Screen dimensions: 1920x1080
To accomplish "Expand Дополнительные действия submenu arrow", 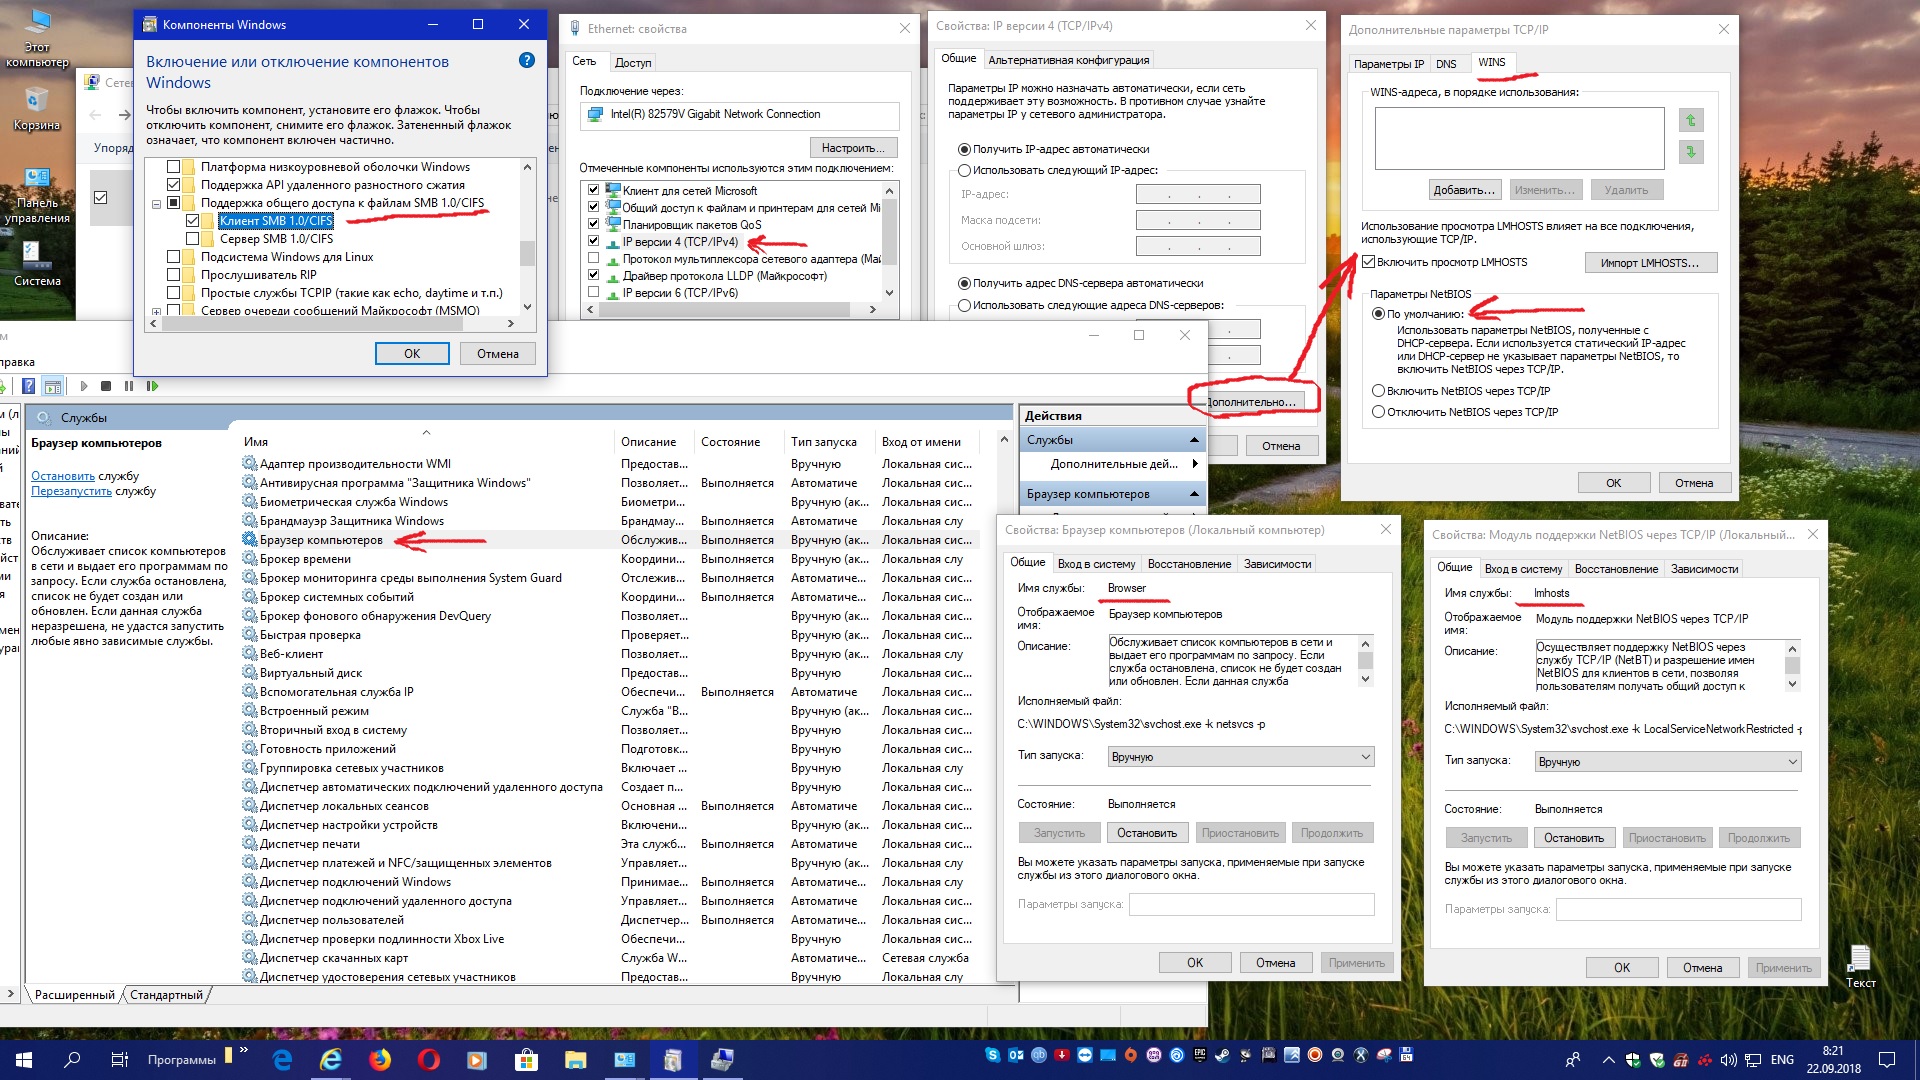I will point(1195,464).
